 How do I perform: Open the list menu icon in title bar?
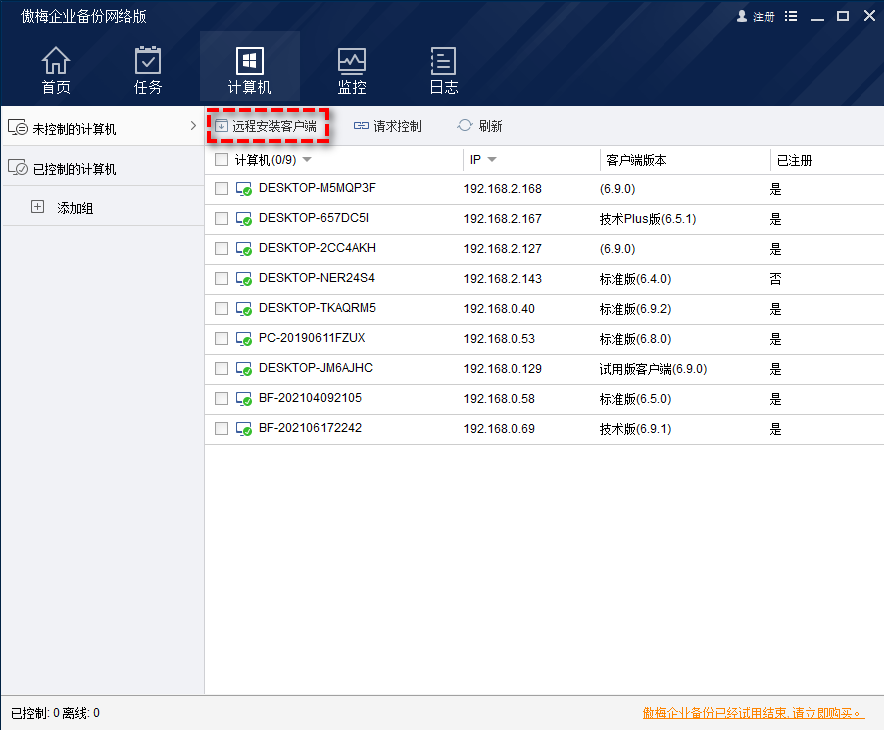click(x=791, y=16)
